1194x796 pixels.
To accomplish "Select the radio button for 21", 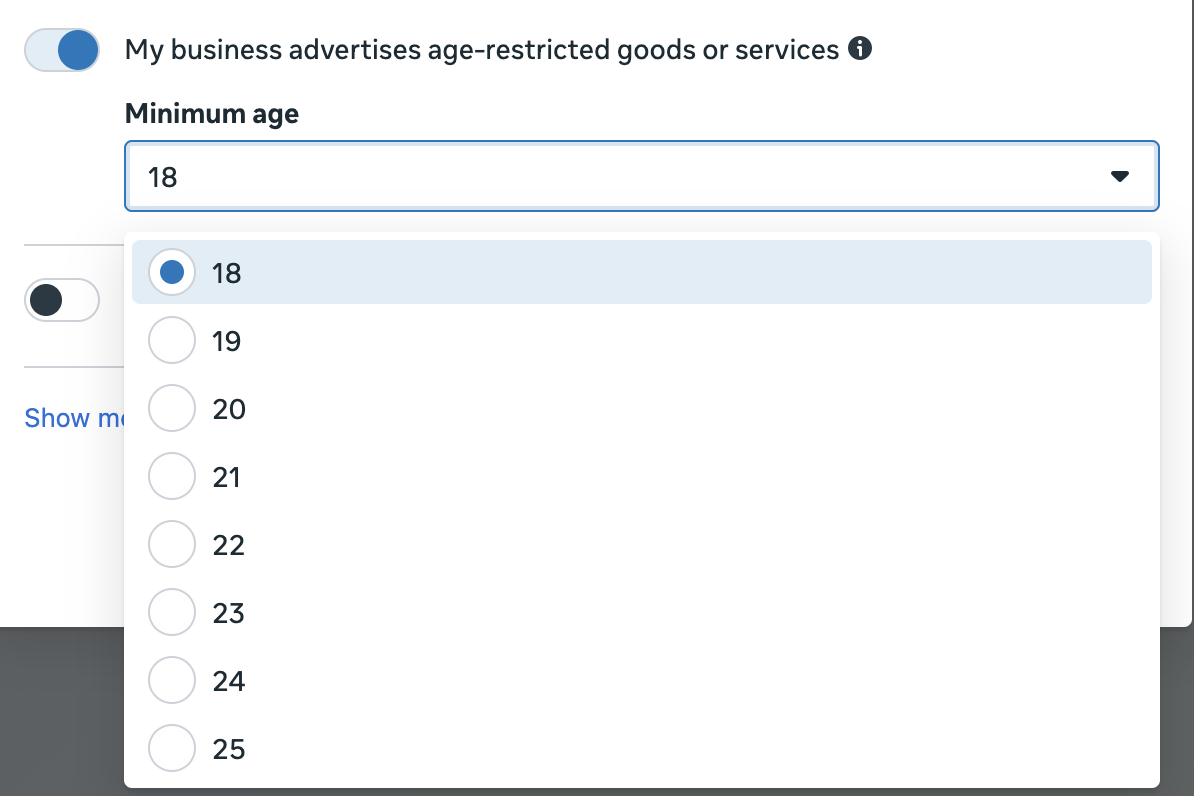I will [172, 476].
